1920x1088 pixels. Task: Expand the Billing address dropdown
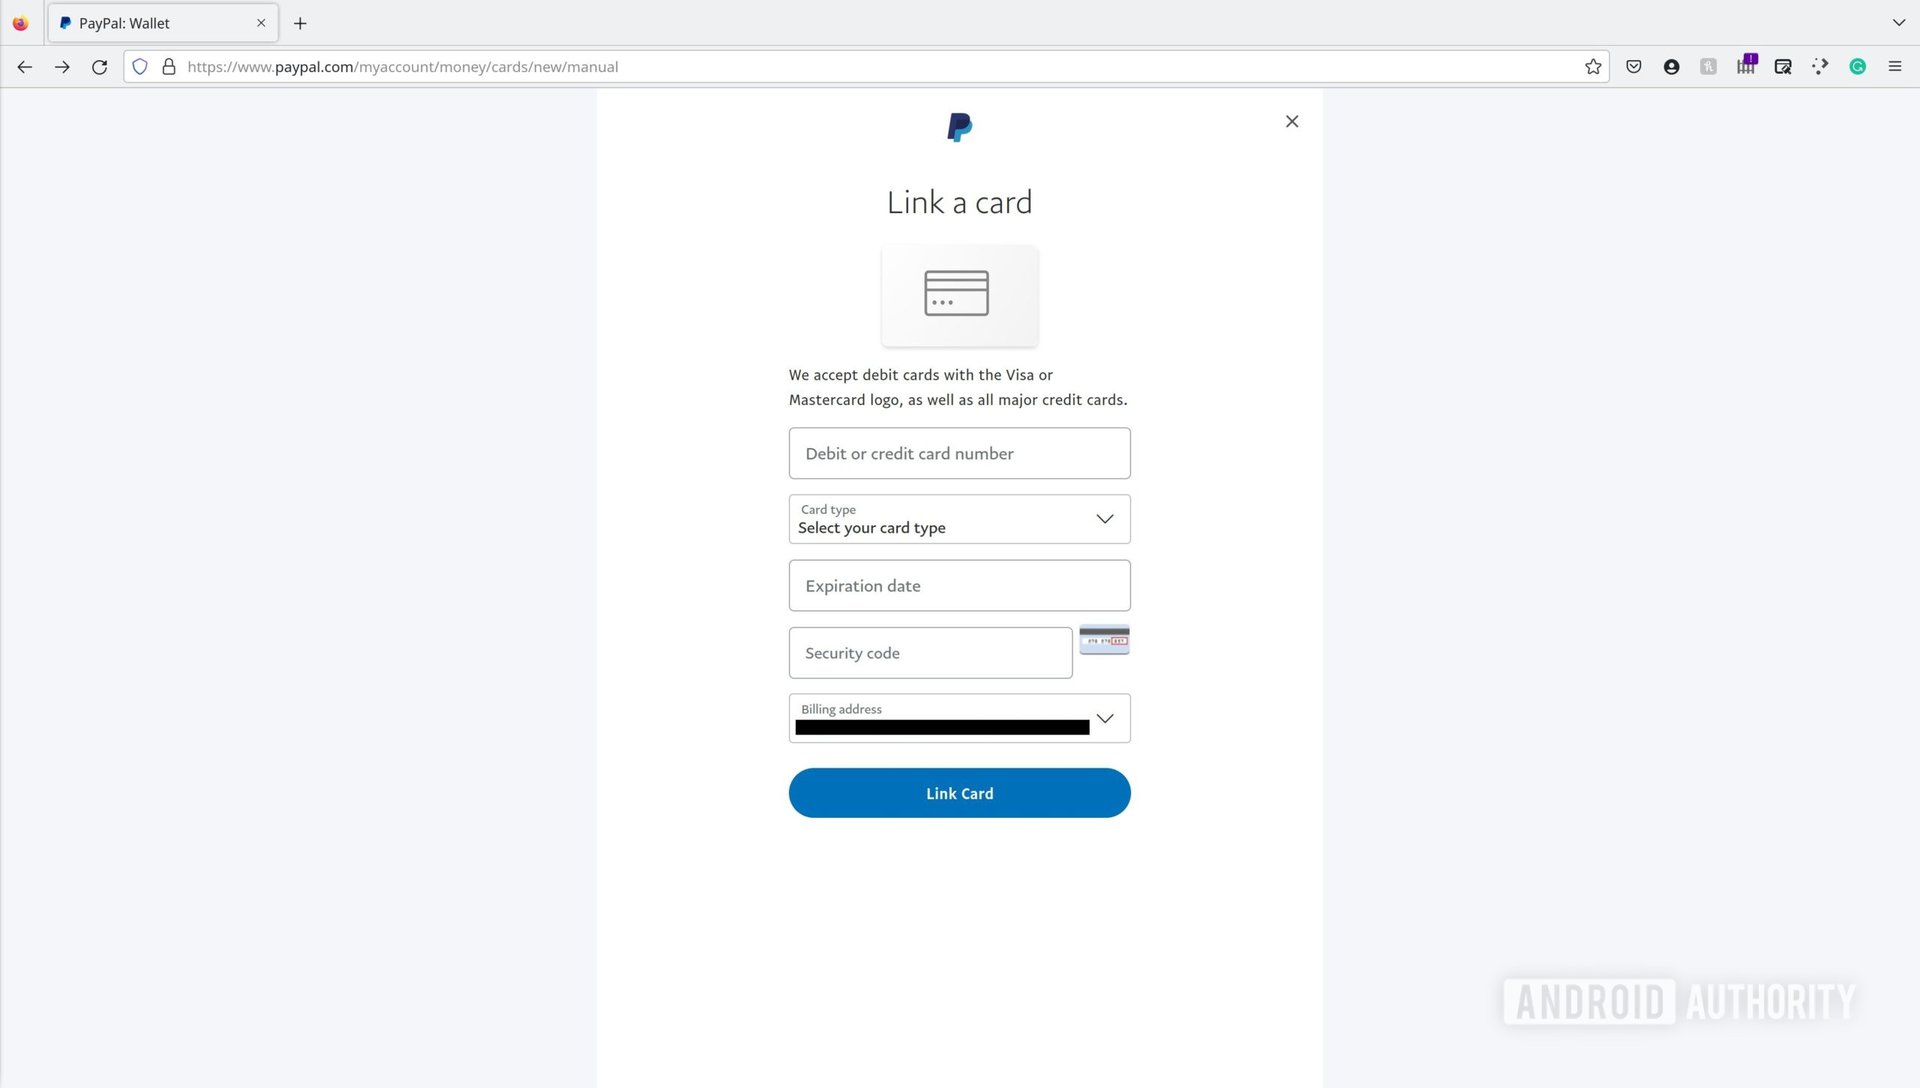point(1105,719)
